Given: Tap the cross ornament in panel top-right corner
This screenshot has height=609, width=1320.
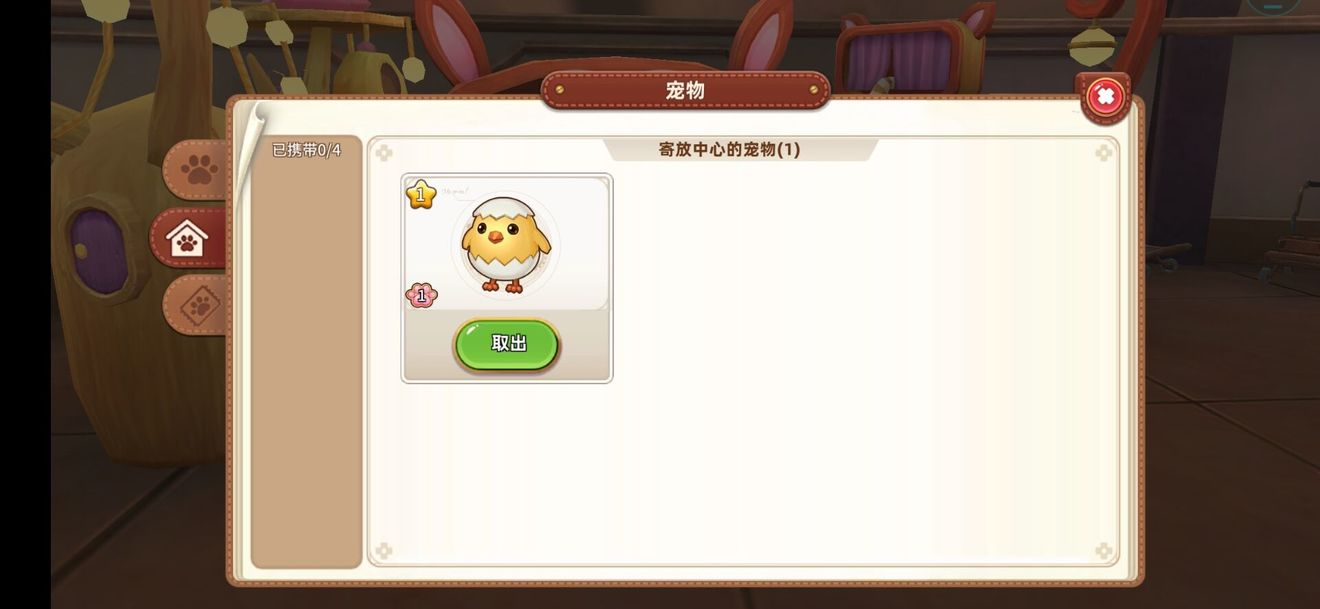Looking at the screenshot, I should pos(1103,153).
